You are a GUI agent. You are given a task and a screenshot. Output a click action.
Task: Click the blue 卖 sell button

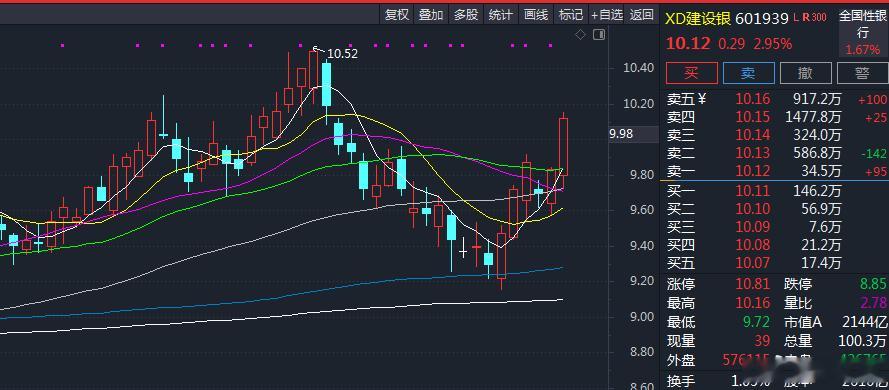pos(748,73)
